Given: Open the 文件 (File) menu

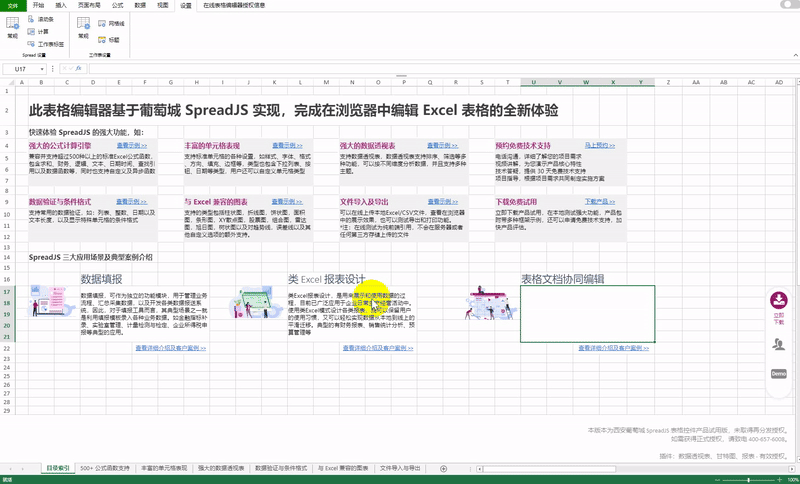Looking at the screenshot, I should pyautogui.click(x=13, y=5).
